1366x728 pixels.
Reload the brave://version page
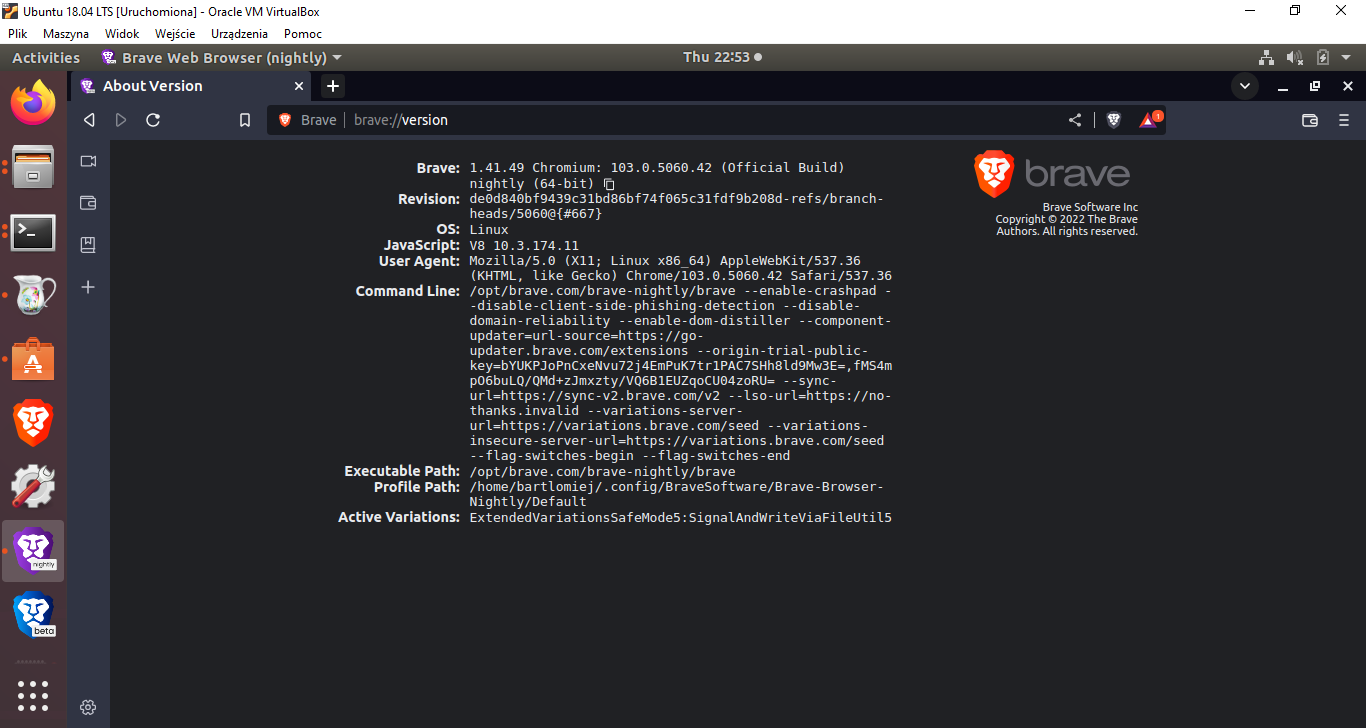tap(152, 119)
